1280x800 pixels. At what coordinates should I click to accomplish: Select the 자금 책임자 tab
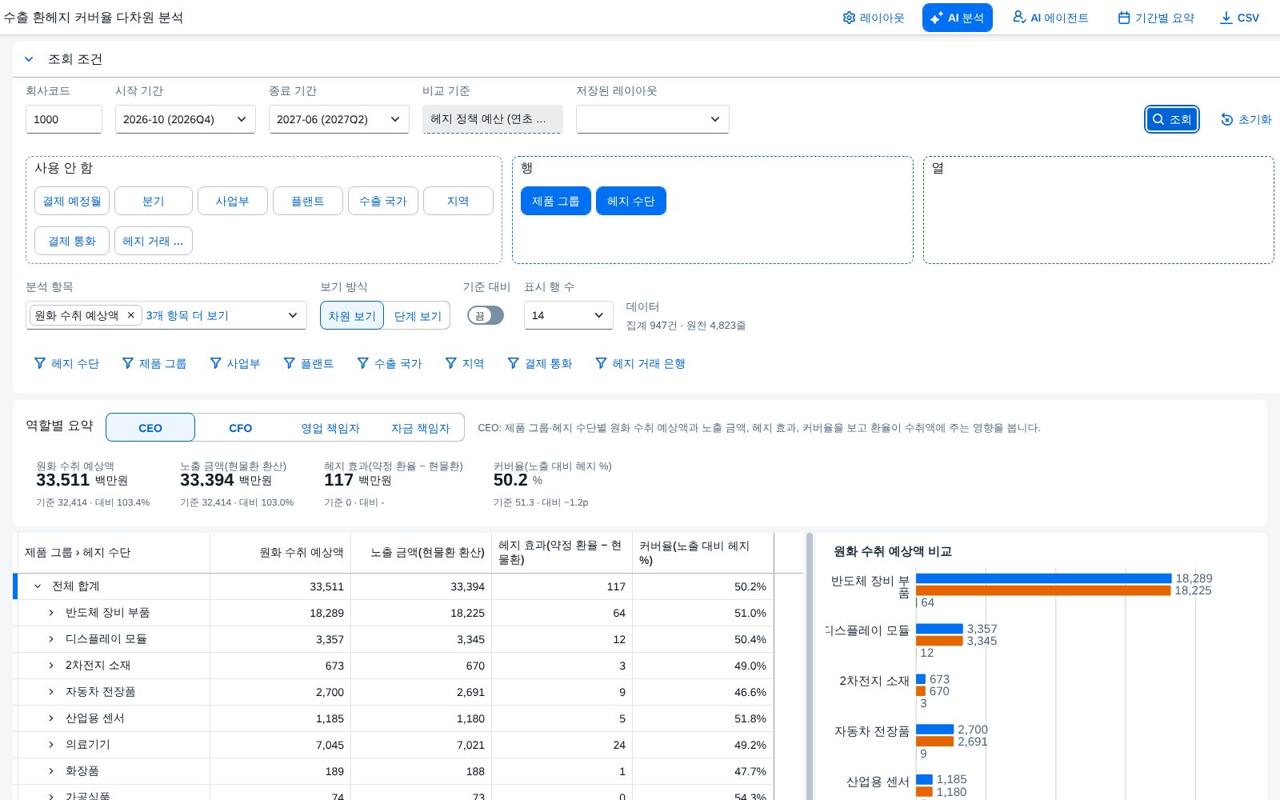click(x=420, y=428)
